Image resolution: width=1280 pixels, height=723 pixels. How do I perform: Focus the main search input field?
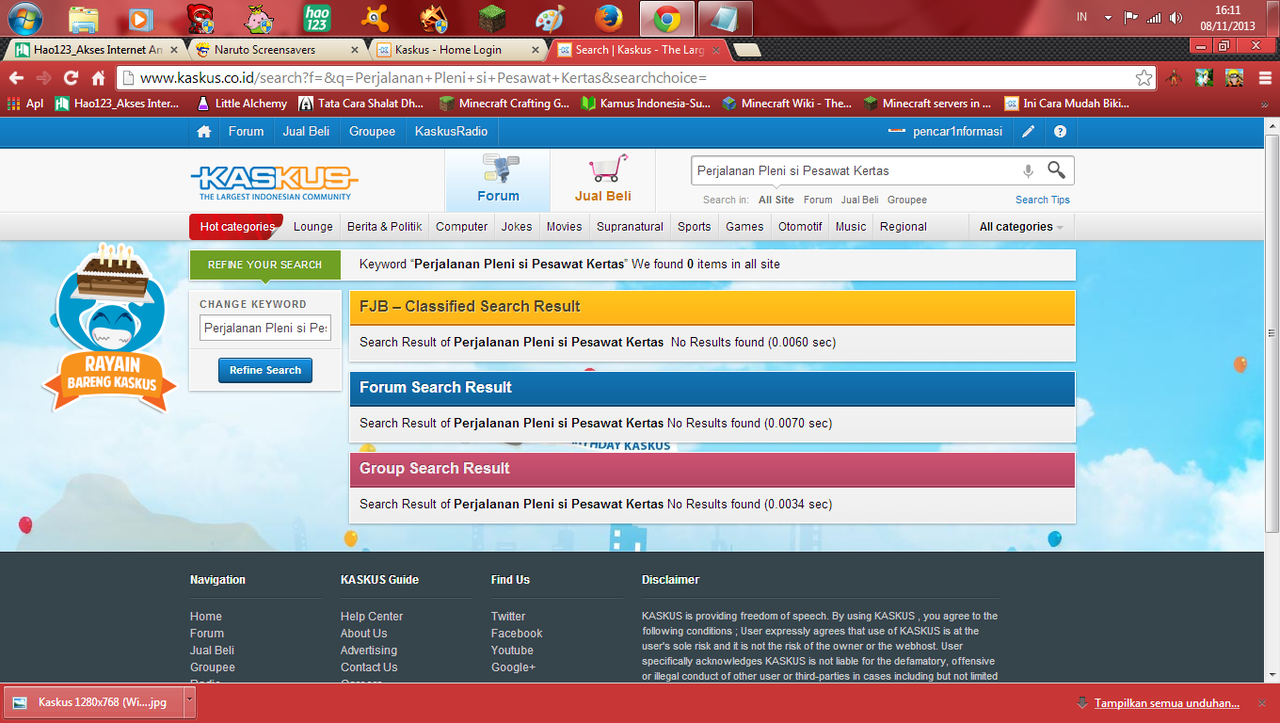(855, 171)
